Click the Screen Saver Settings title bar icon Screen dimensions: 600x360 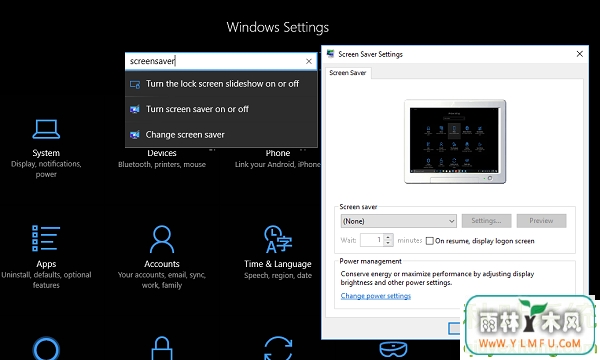tap(330, 54)
